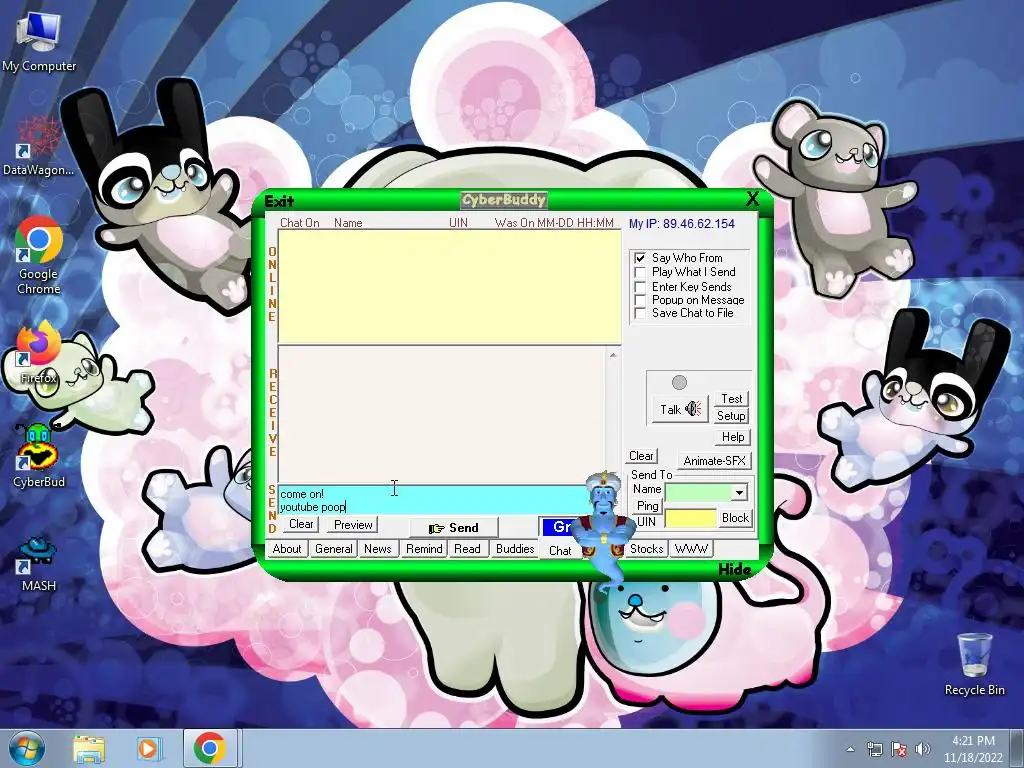1024x768 pixels.
Task: Click the Block button
Action: pyautogui.click(x=735, y=518)
